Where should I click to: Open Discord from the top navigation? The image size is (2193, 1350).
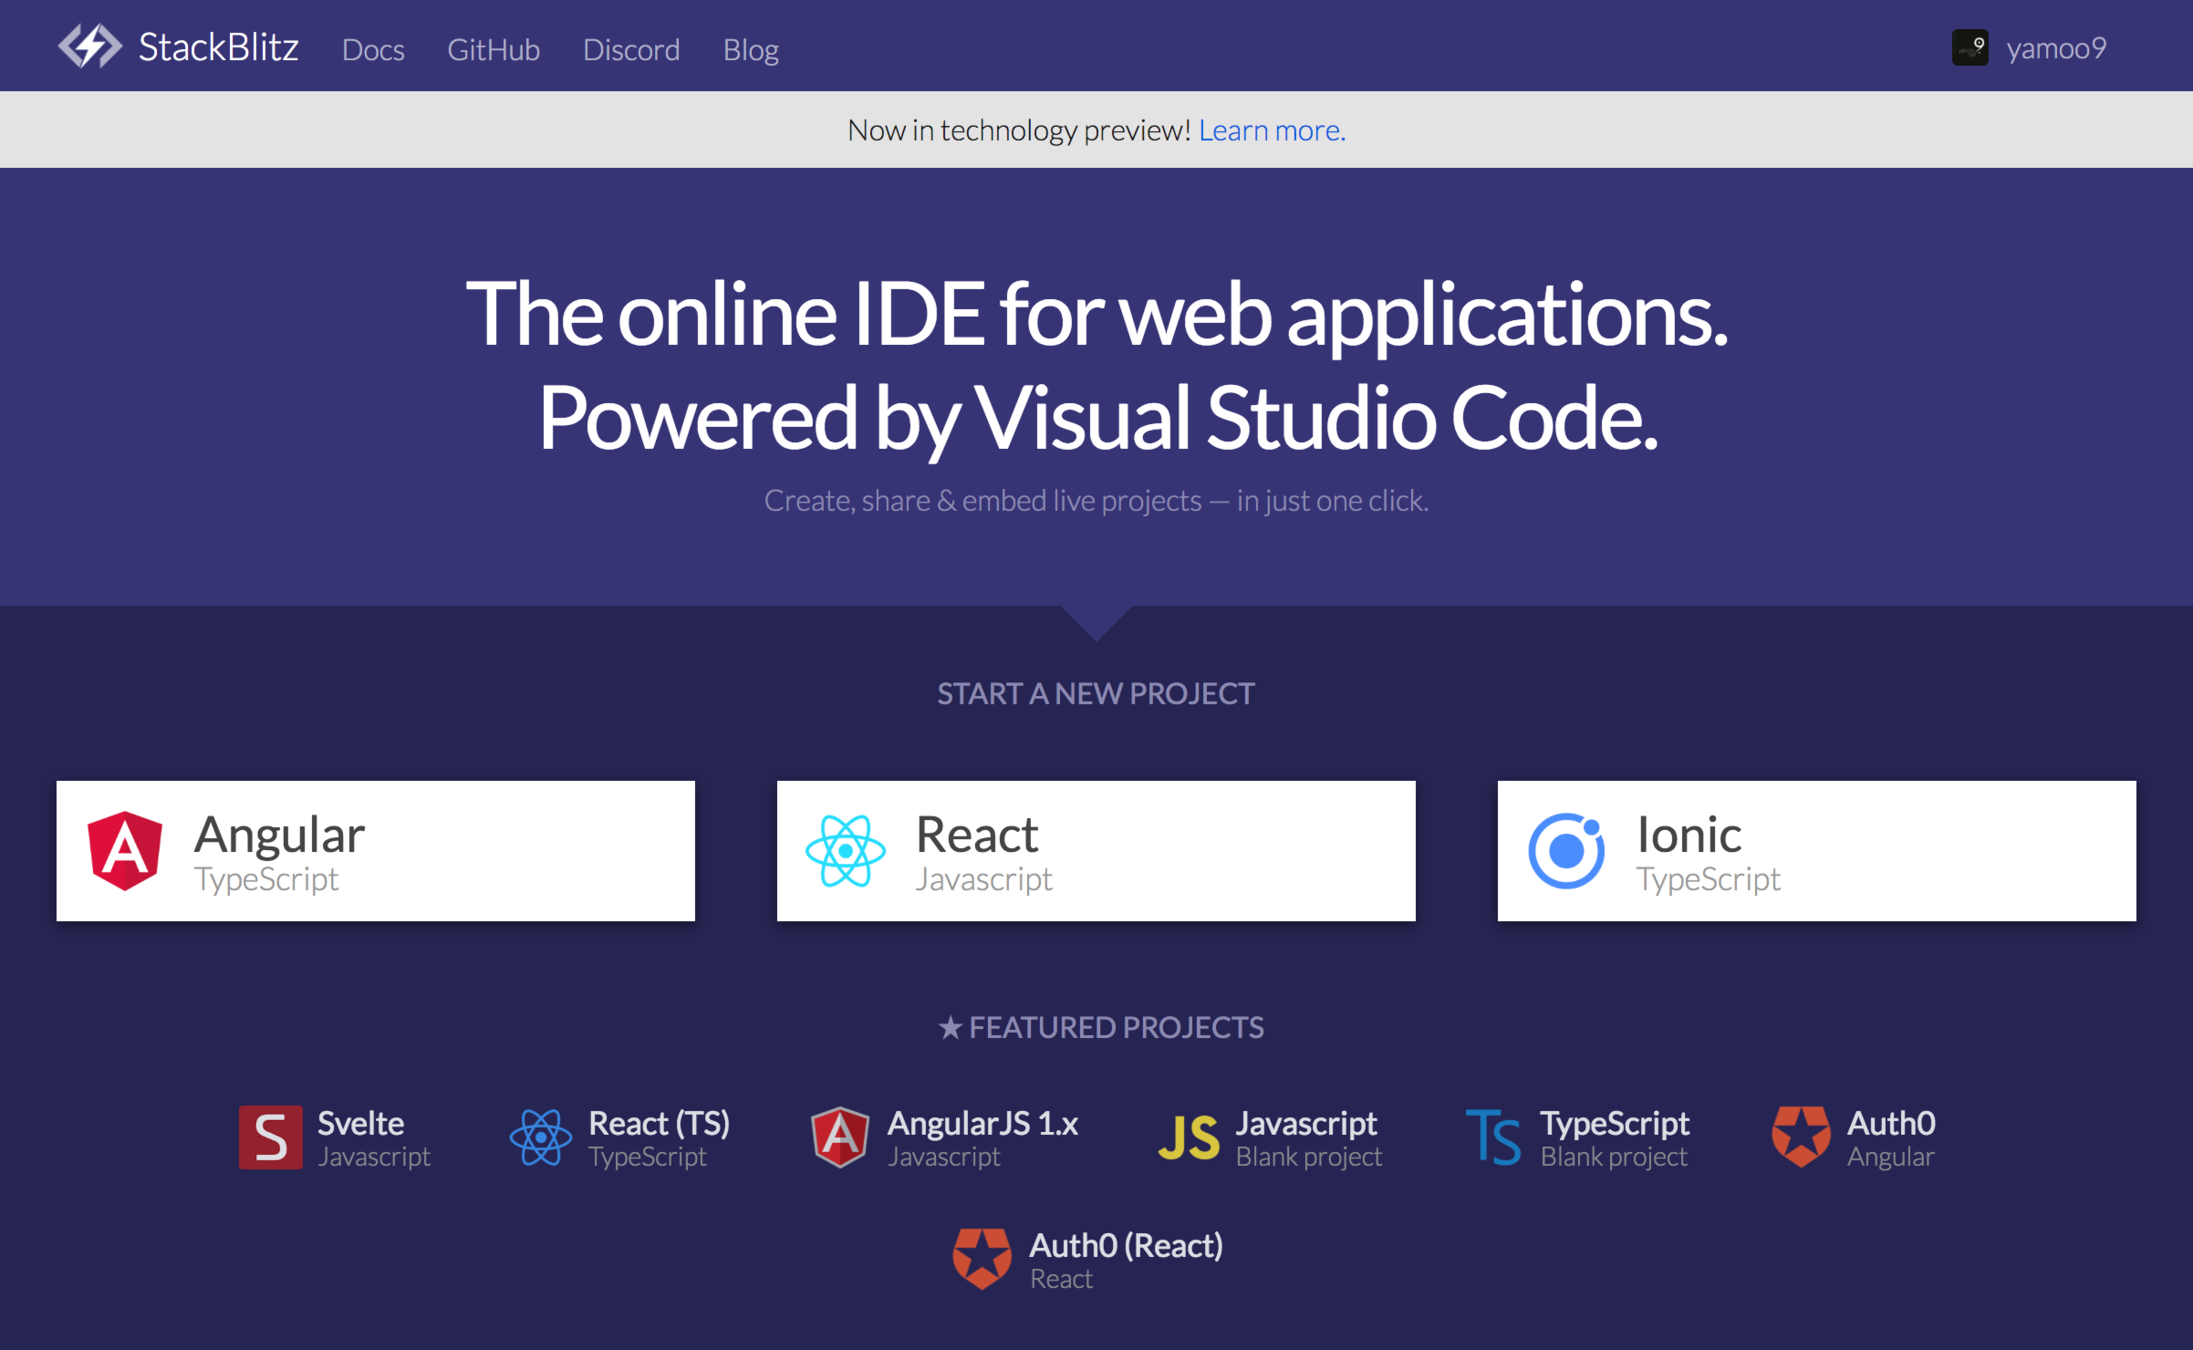(631, 49)
